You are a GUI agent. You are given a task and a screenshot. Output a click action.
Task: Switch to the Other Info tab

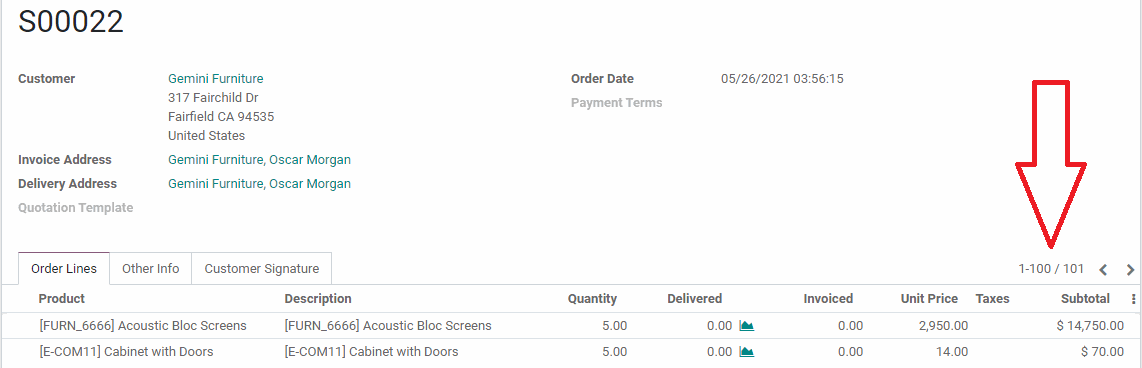[x=151, y=268]
